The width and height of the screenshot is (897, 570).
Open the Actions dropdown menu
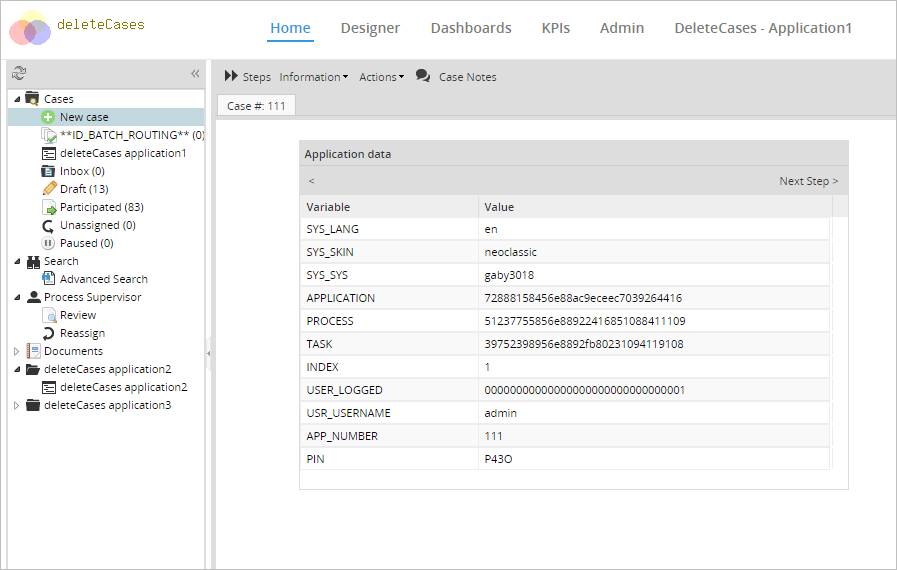point(381,77)
